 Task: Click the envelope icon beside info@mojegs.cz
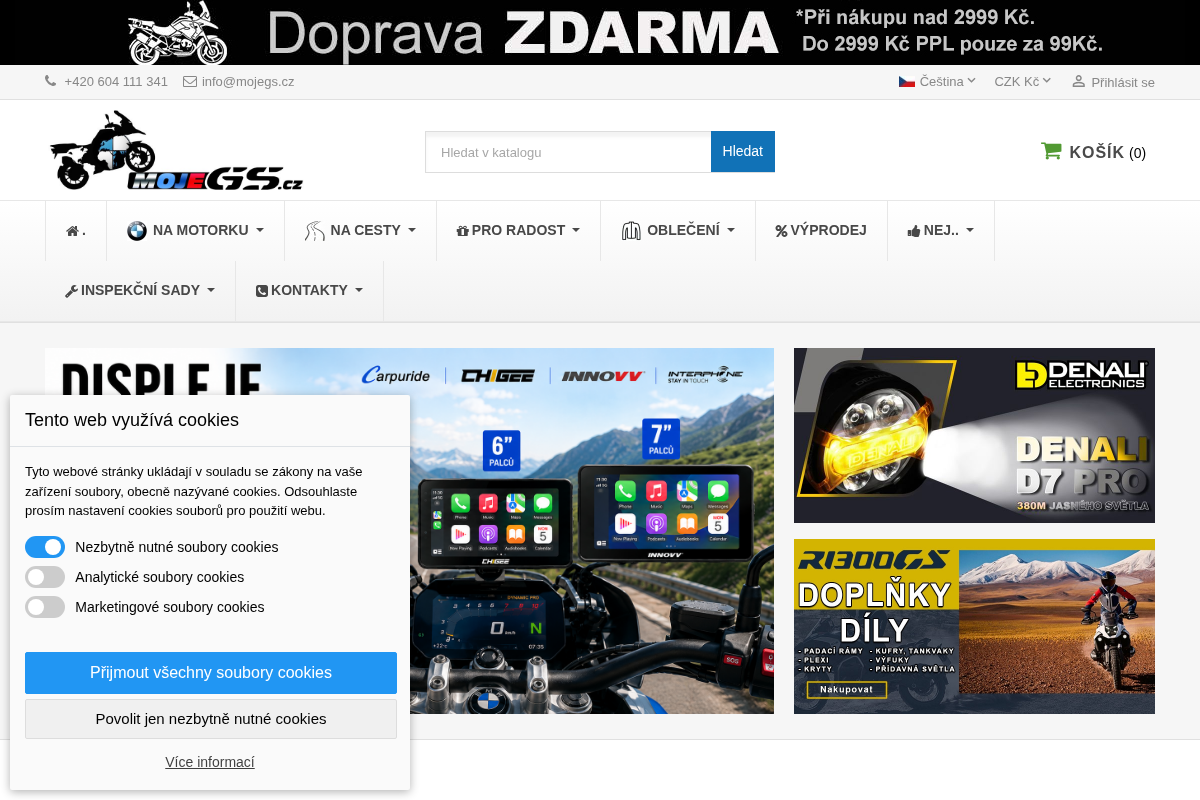(190, 82)
